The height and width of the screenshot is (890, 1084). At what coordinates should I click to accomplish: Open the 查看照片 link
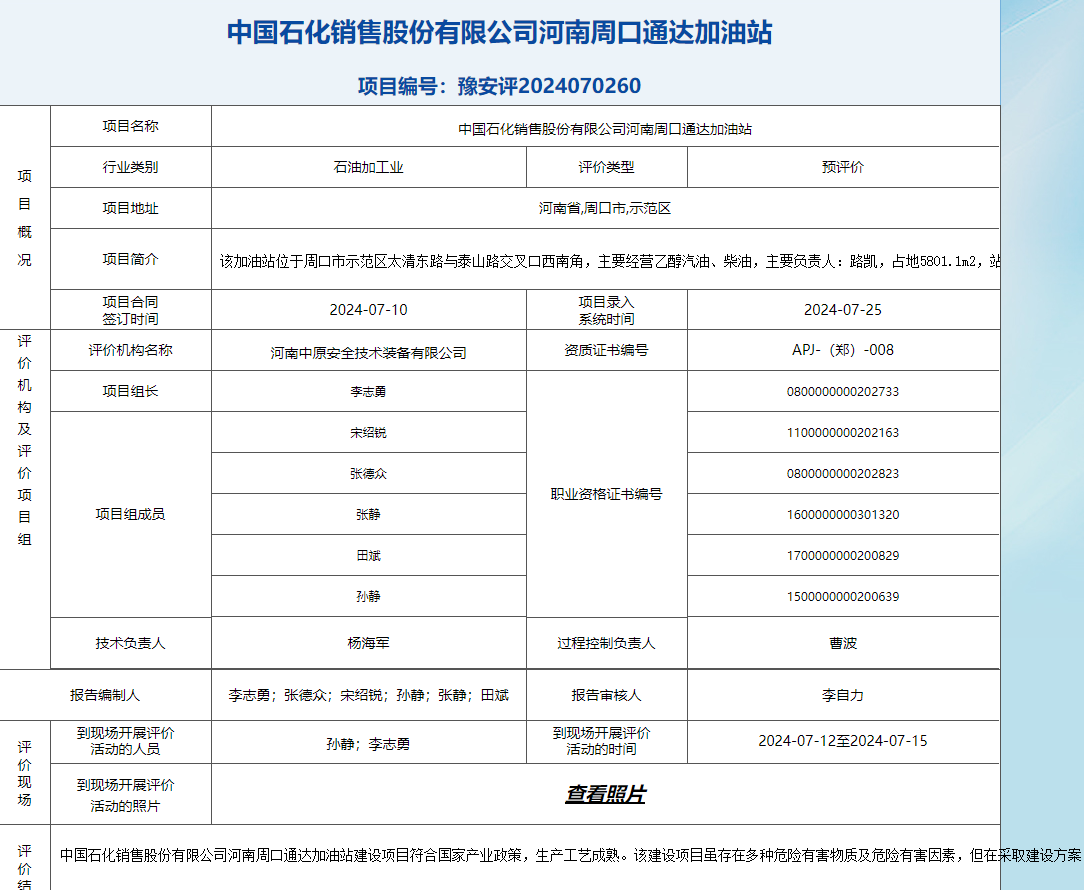[605, 794]
